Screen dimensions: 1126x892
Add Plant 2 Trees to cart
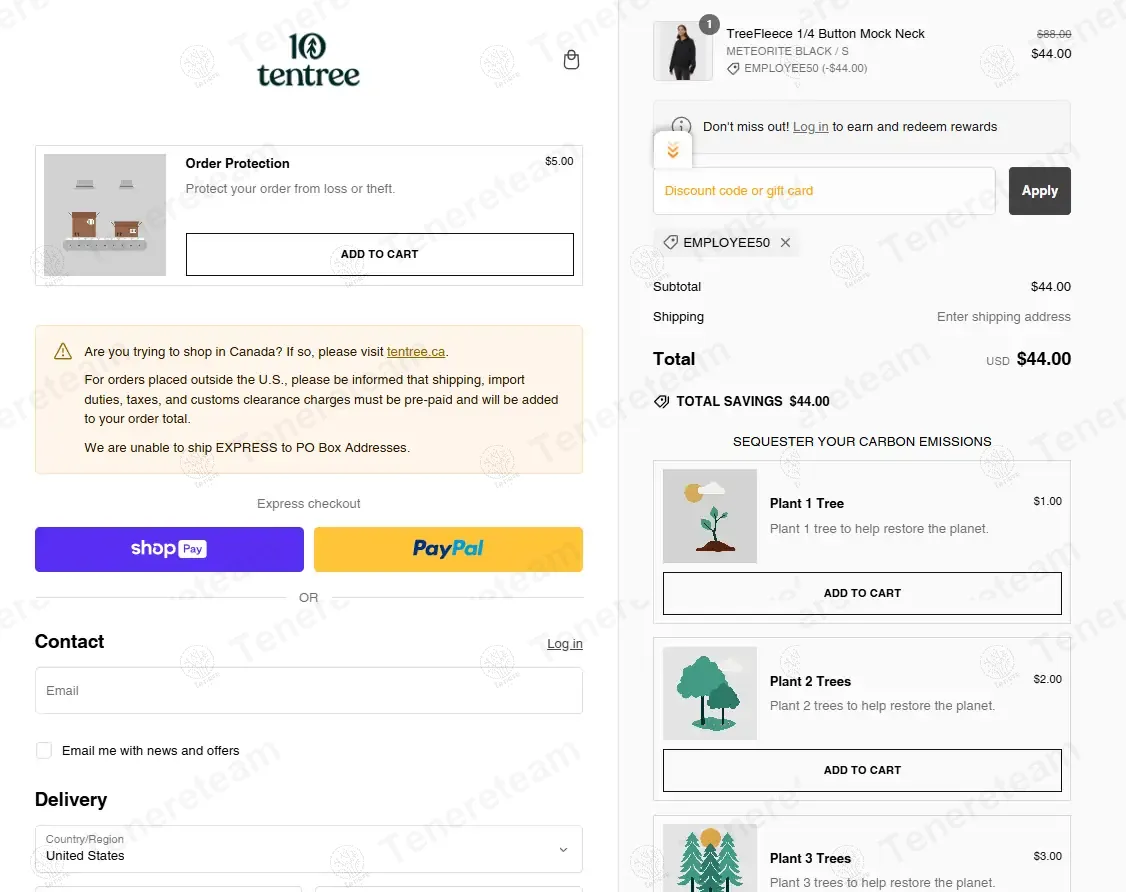click(862, 770)
